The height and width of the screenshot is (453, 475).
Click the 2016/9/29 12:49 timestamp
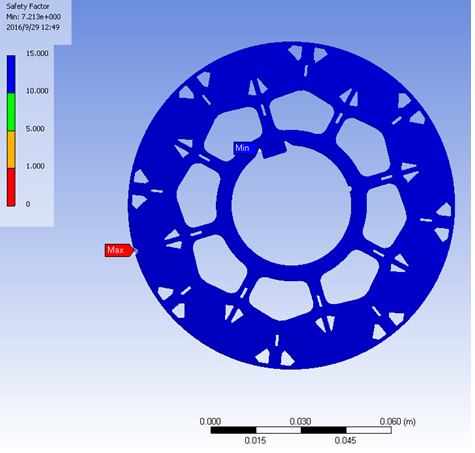(x=33, y=27)
